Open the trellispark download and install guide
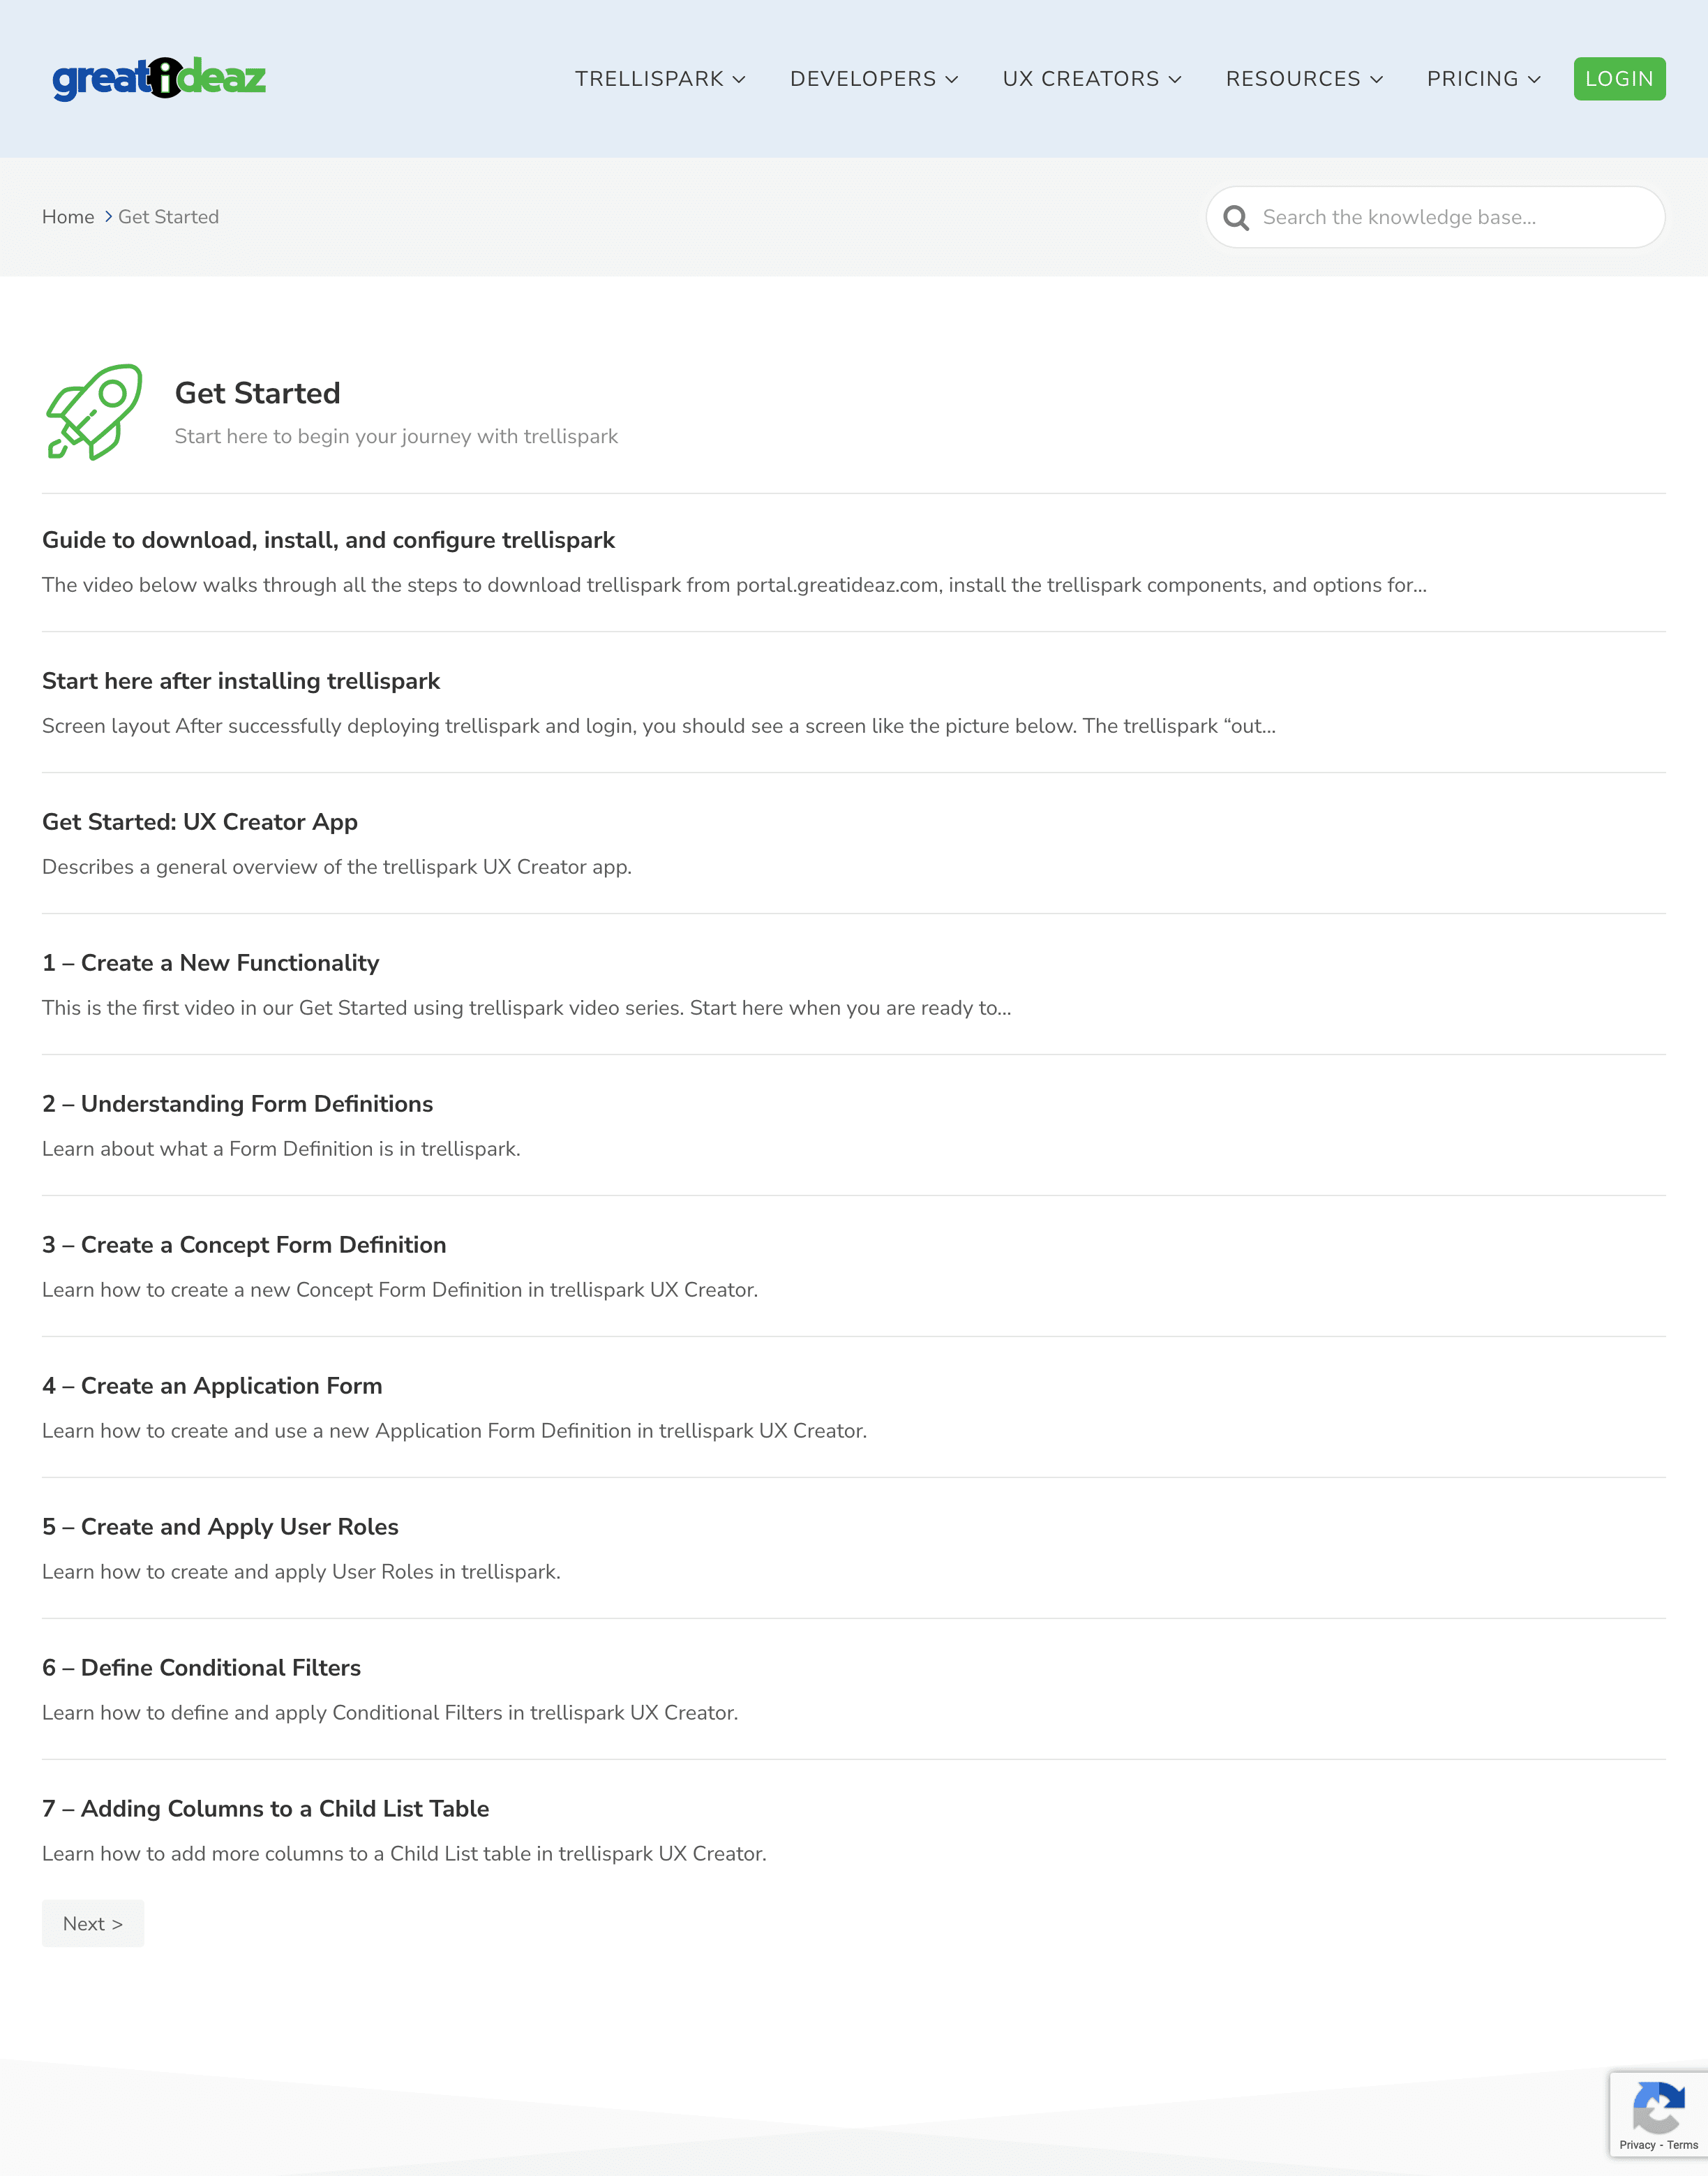Viewport: 1708px width, 2176px height. (328, 540)
